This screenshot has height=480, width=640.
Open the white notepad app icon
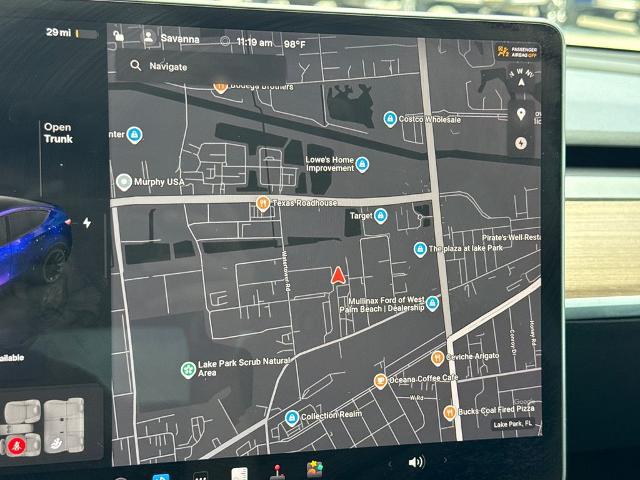tap(240, 473)
